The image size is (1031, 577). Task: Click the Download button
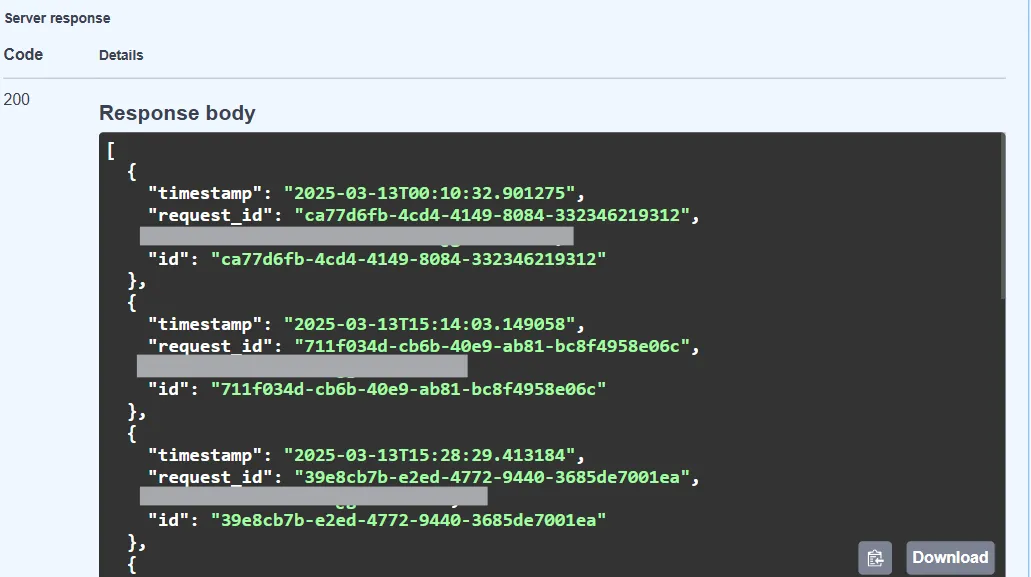pyautogui.click(x=949, y=557)
